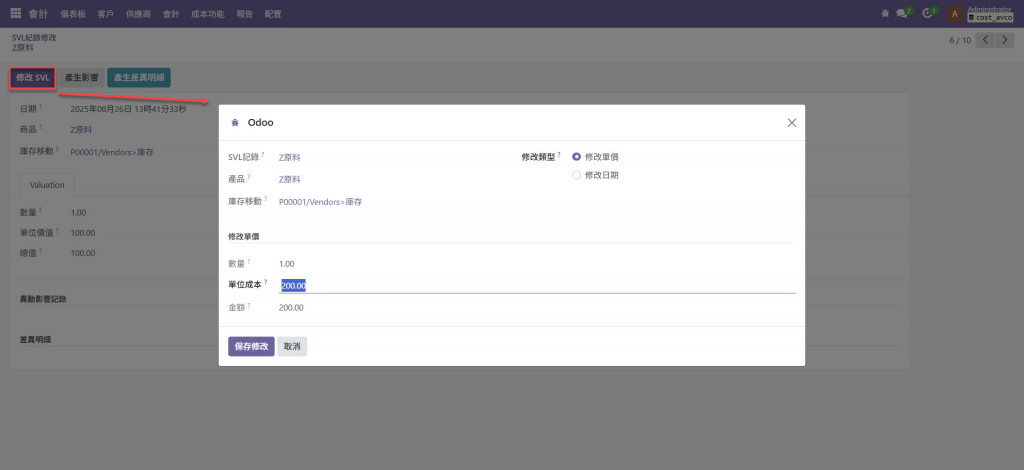Click the date value 2025年08月26日

pyautogui.click(x=128, y=109)
